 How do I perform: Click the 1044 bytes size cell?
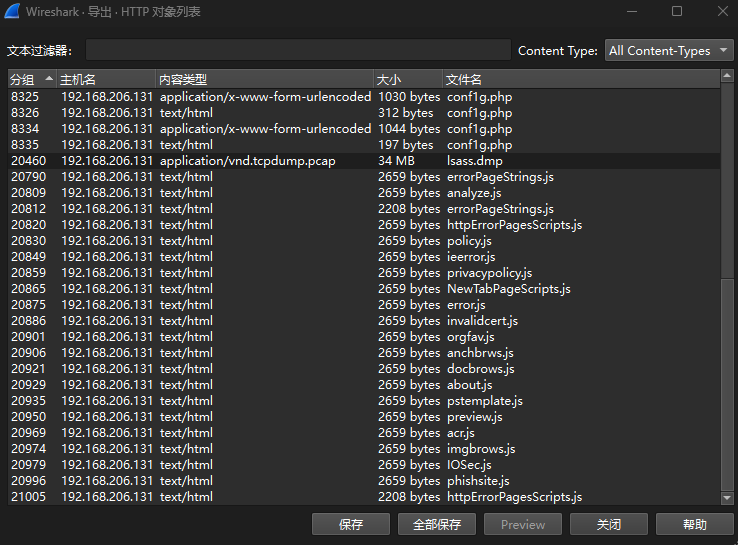409,129
